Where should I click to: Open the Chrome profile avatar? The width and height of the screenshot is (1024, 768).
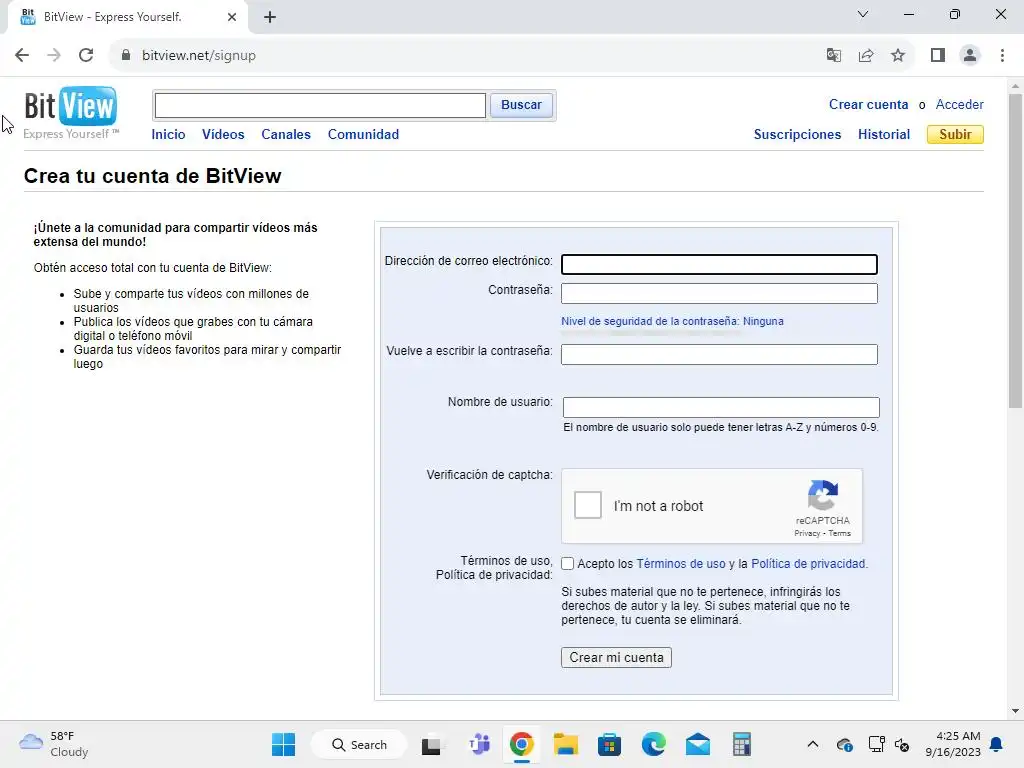click(970, 55)
